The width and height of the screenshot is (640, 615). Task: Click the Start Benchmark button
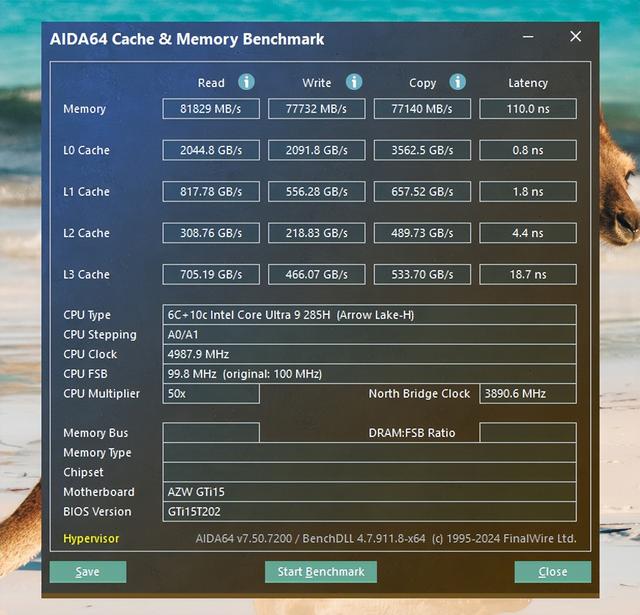(x=321, y=572)
